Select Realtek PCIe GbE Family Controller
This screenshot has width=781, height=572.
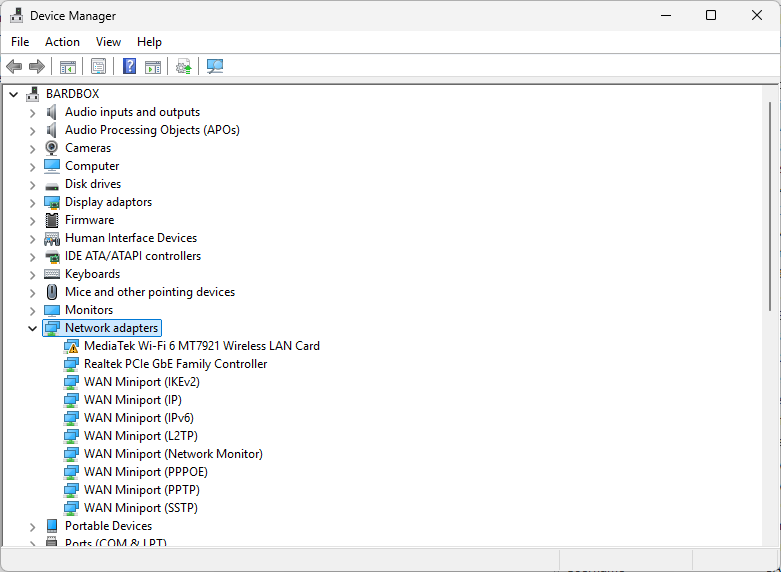pos(175,364)
